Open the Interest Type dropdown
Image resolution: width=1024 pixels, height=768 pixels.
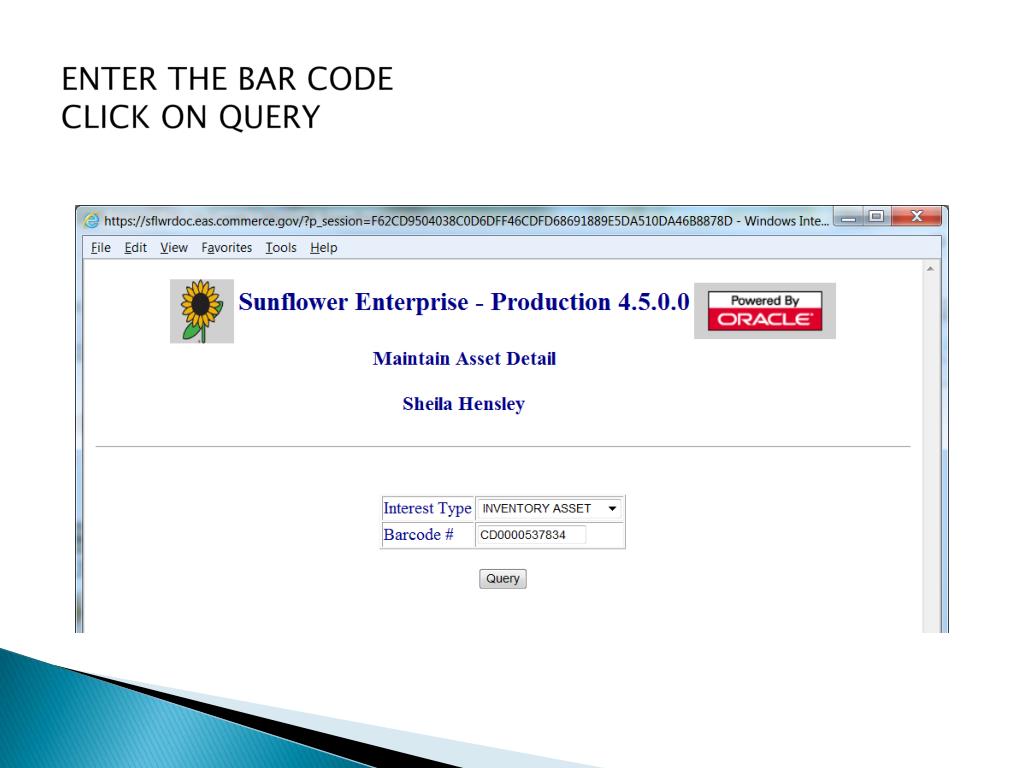pos(549,509)
